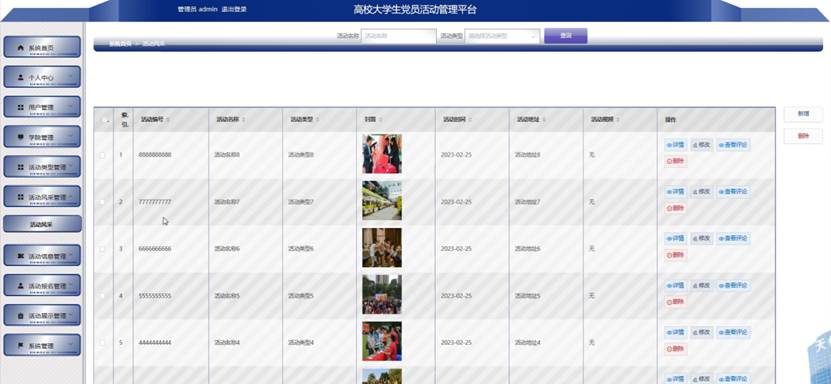The height and width of the screenshot is (384, 831).
Task: Sort by the 活动地址 column sort icon
Action: point(544,120)
